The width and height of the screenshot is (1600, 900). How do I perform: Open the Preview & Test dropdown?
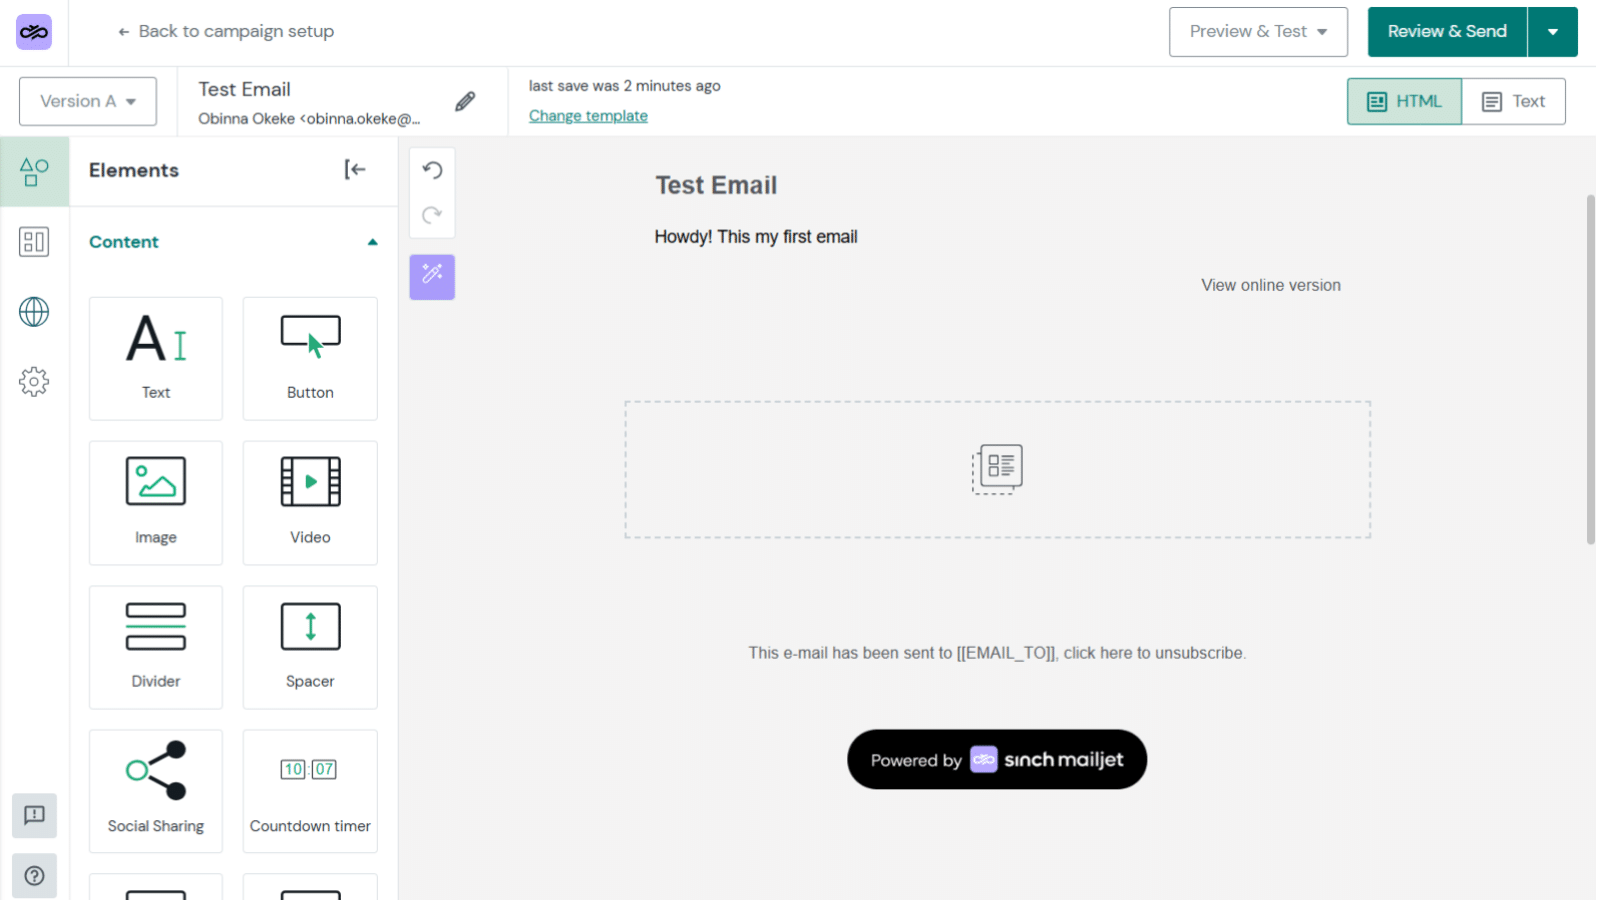tap(1258, 32)
